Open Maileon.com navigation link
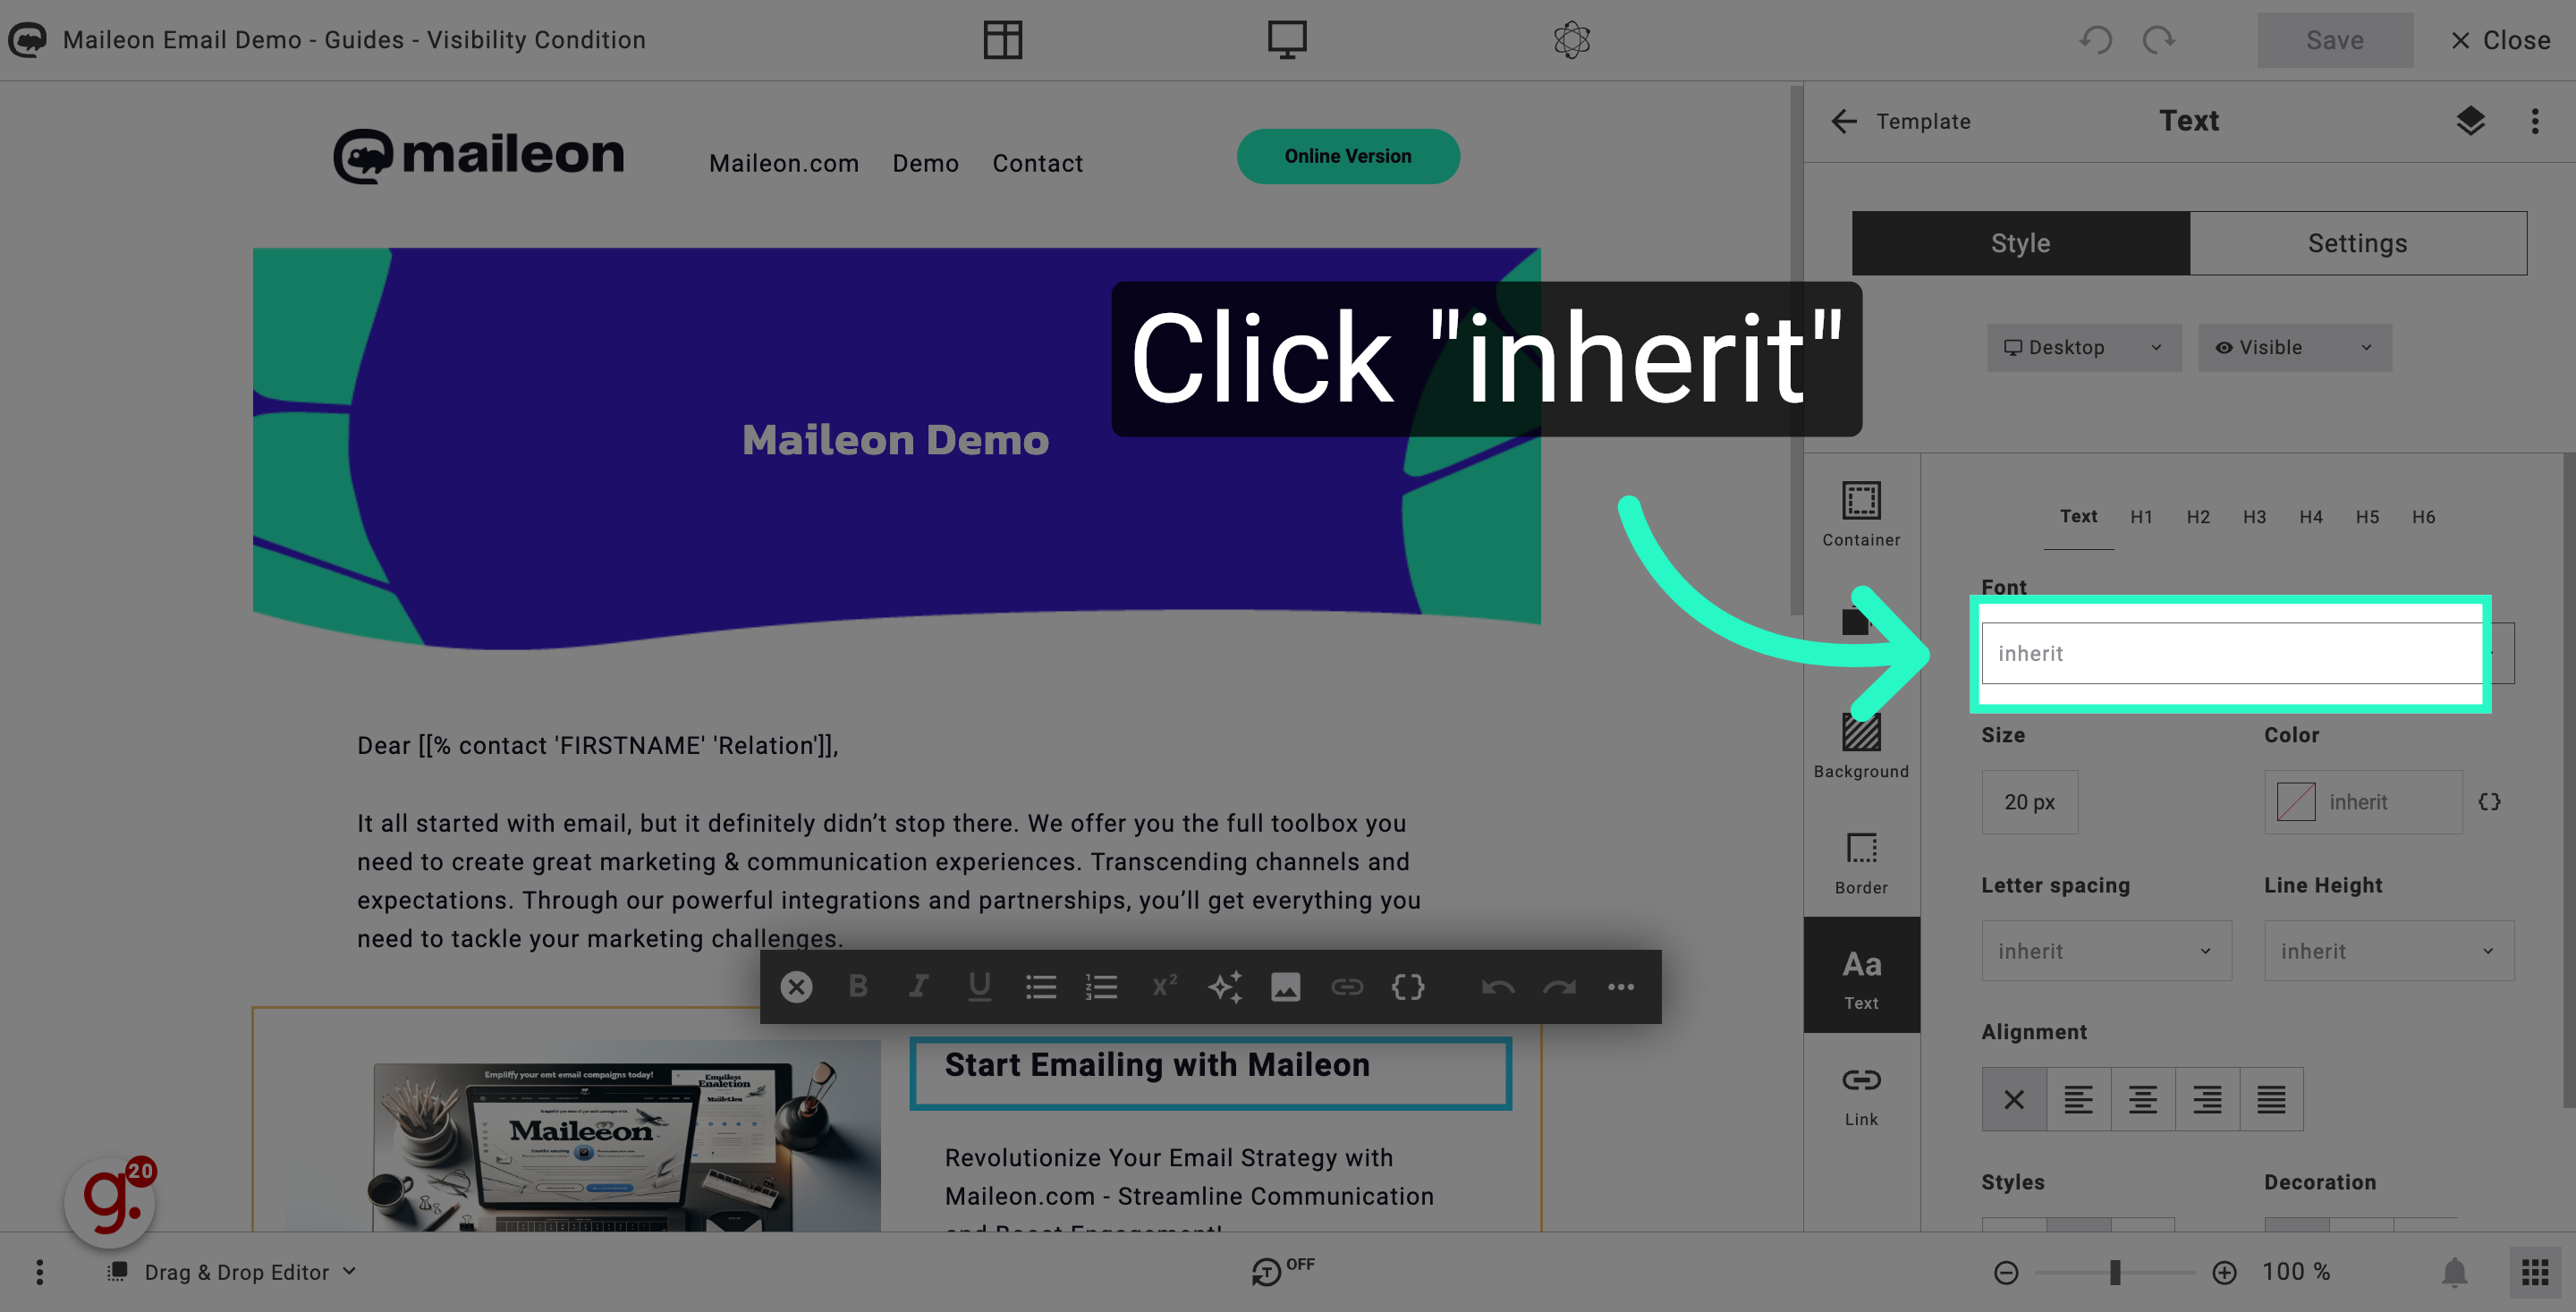 point(784,163)
